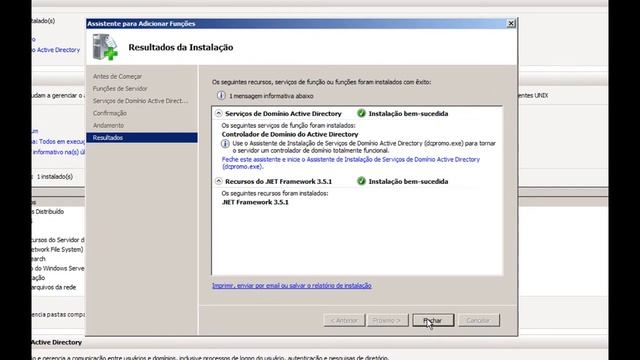Click 'Os seguintes recursos foram instalados' text
This screenshot has height=360, width=640.
(275, 193)
